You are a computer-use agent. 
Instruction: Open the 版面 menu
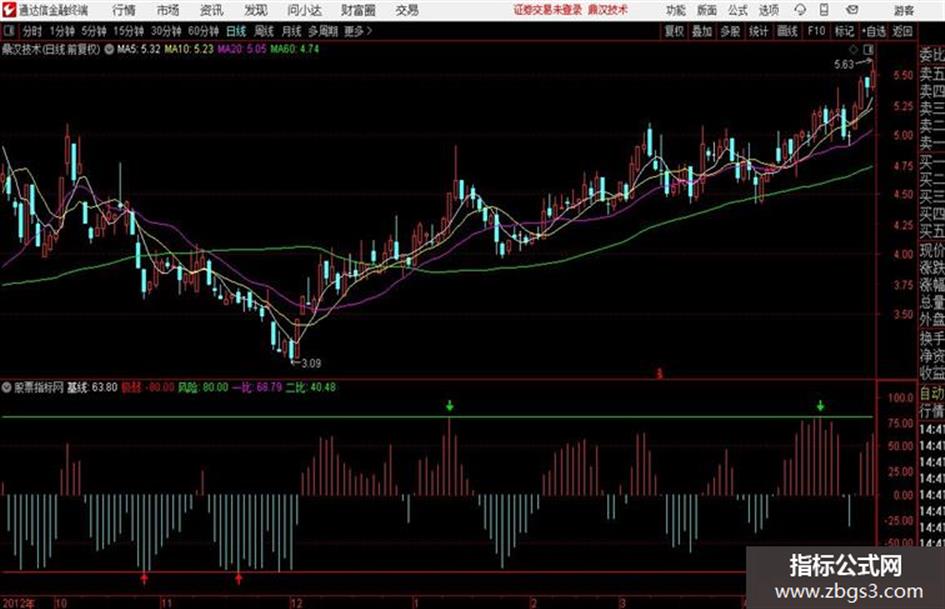pos(707,10)
